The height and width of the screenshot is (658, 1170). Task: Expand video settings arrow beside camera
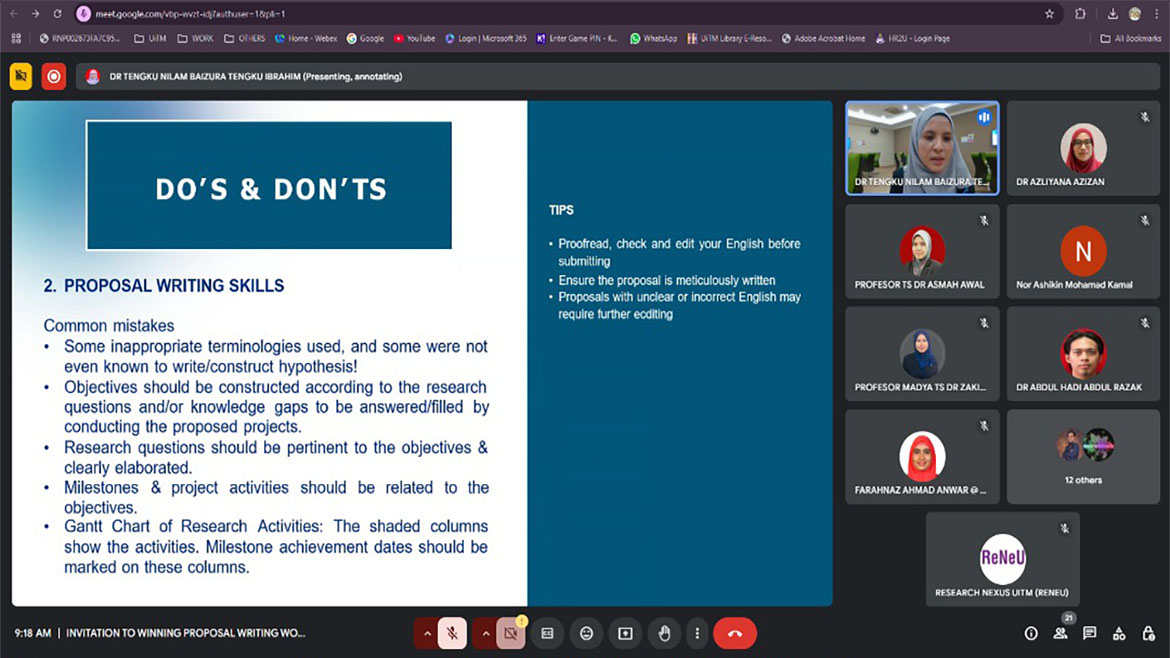click(485, 633)
